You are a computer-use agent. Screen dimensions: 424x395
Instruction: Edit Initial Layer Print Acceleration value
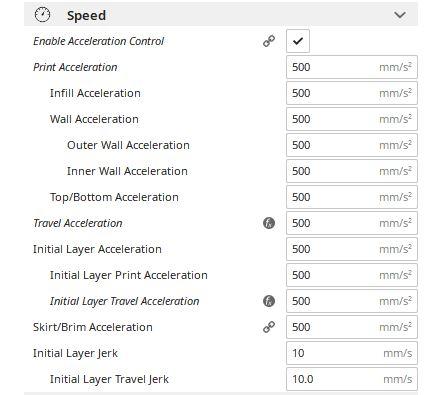[x=352, y=275]
